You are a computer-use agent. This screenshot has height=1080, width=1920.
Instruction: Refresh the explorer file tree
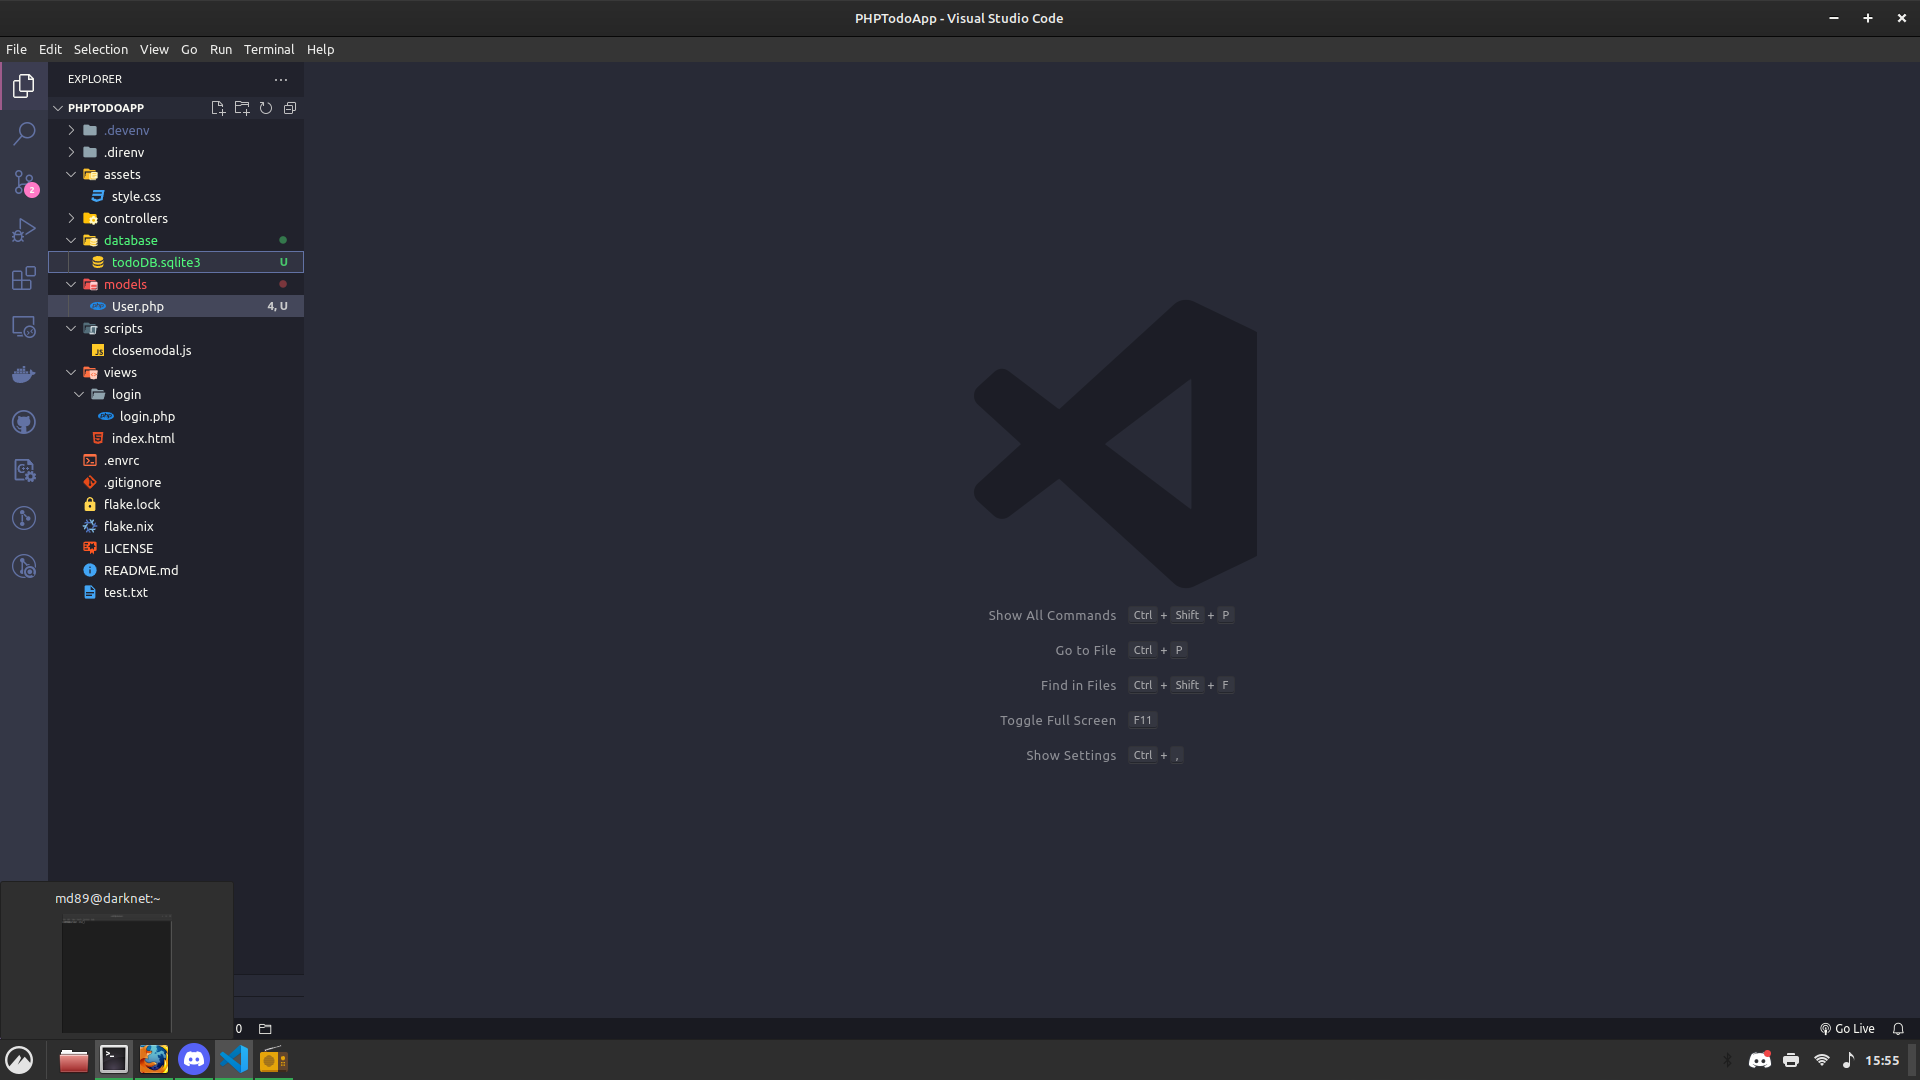tap(266, 108)
